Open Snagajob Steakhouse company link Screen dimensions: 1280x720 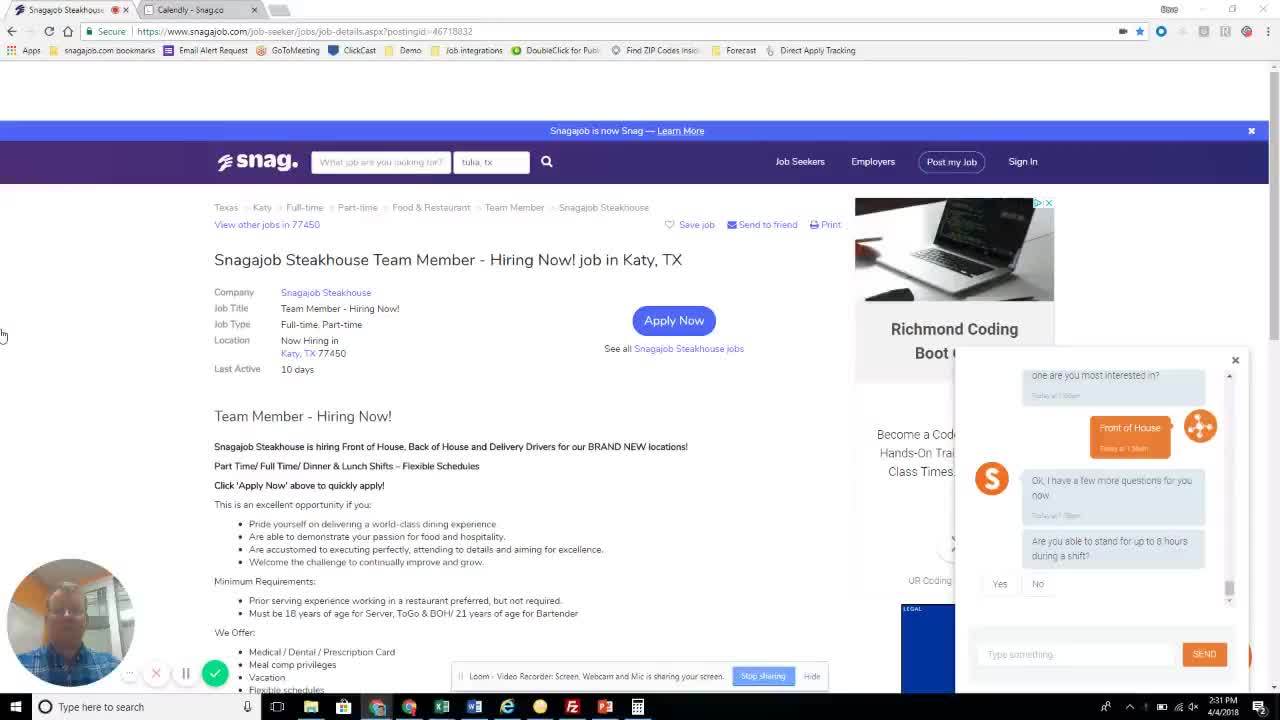[326, 293]
